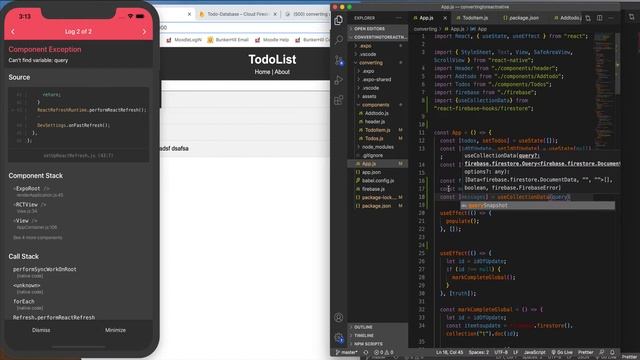Screen dimensions: 640x360
Task: Click the master git branch in the status bar
Action: click(347, 352)
